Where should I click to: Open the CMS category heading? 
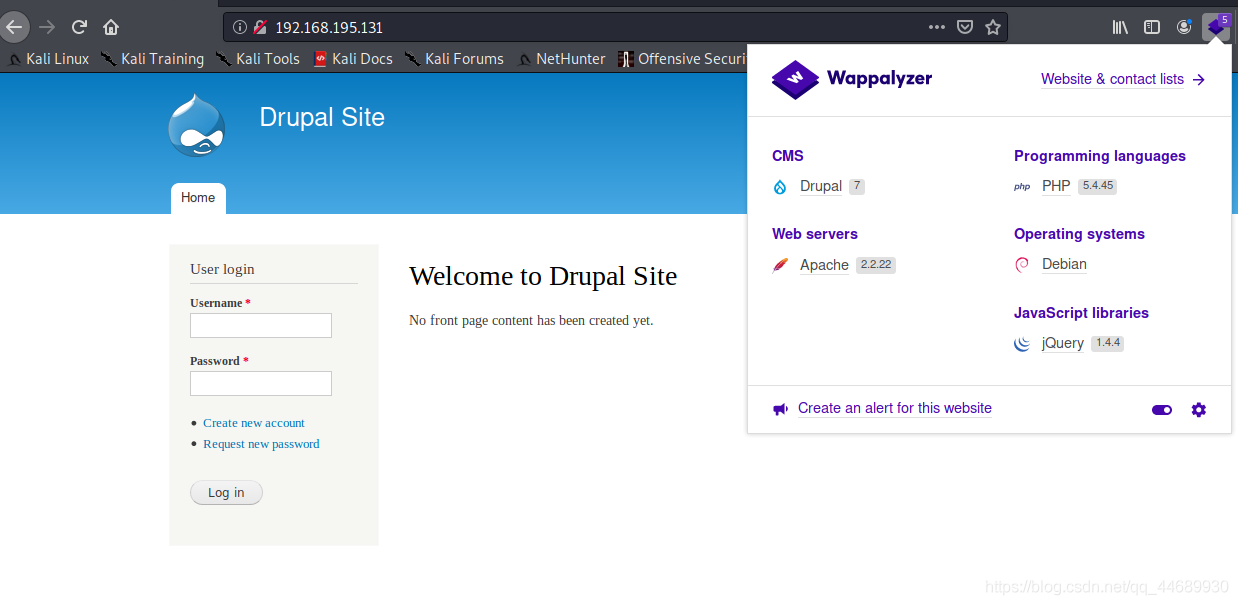coord(788,156)
